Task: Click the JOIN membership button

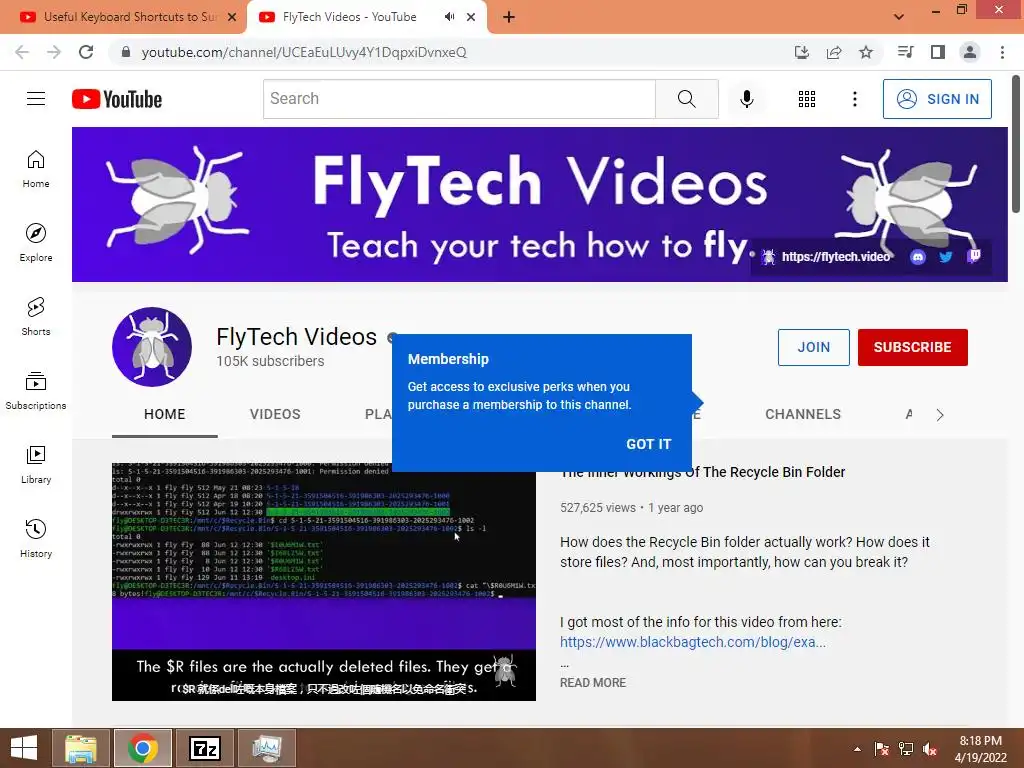Action: 814,347
